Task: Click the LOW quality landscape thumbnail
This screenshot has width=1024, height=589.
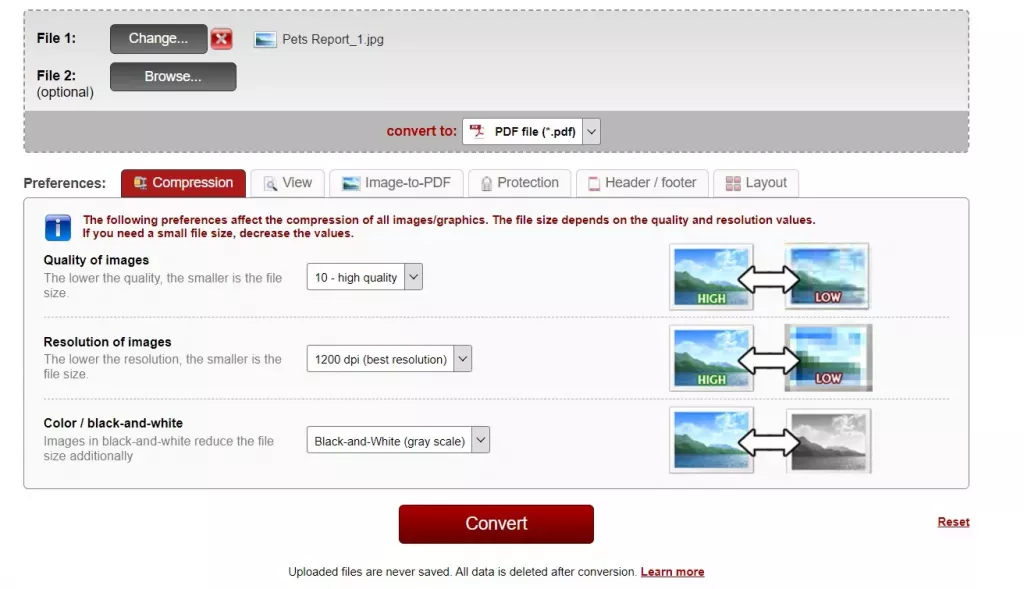Action: pos(827,276)
